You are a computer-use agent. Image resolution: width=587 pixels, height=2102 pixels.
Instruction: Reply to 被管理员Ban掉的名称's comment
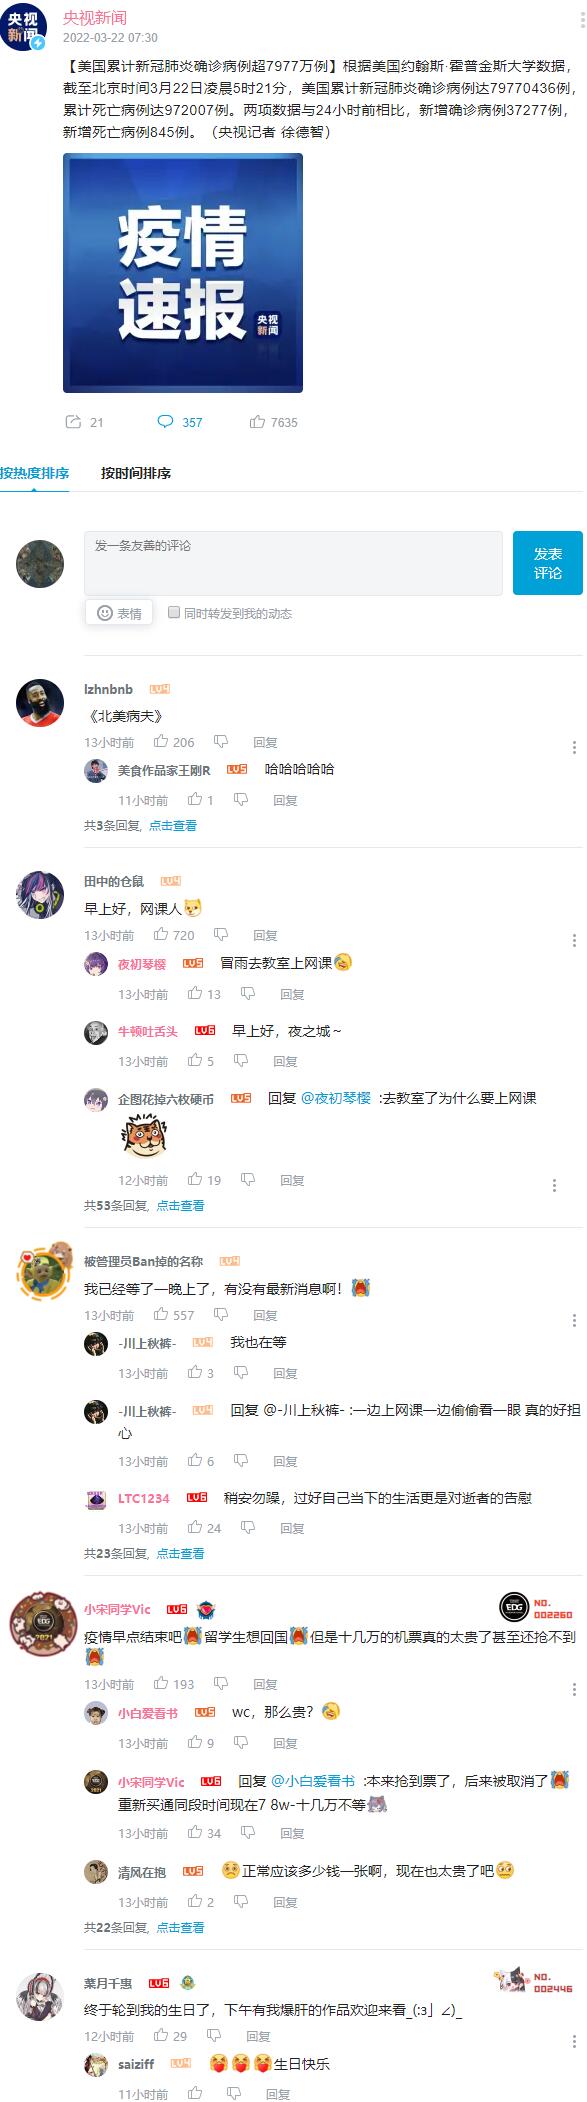265,1315
